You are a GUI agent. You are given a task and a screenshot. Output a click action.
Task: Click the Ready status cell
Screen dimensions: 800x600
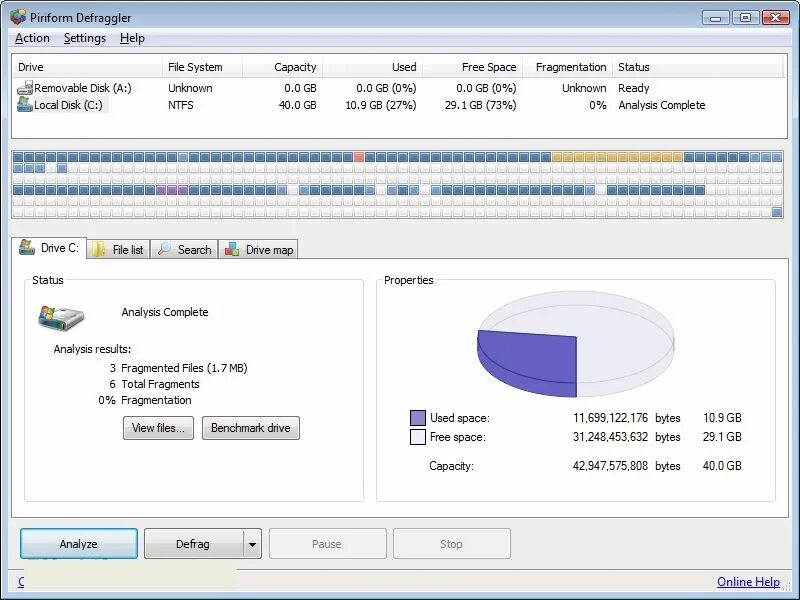[x=634, y=88]
